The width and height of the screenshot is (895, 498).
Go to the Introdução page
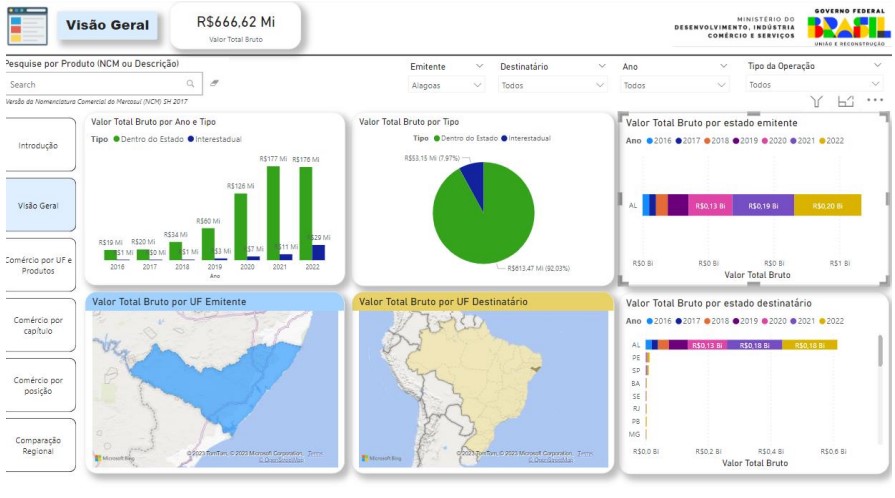39,146
